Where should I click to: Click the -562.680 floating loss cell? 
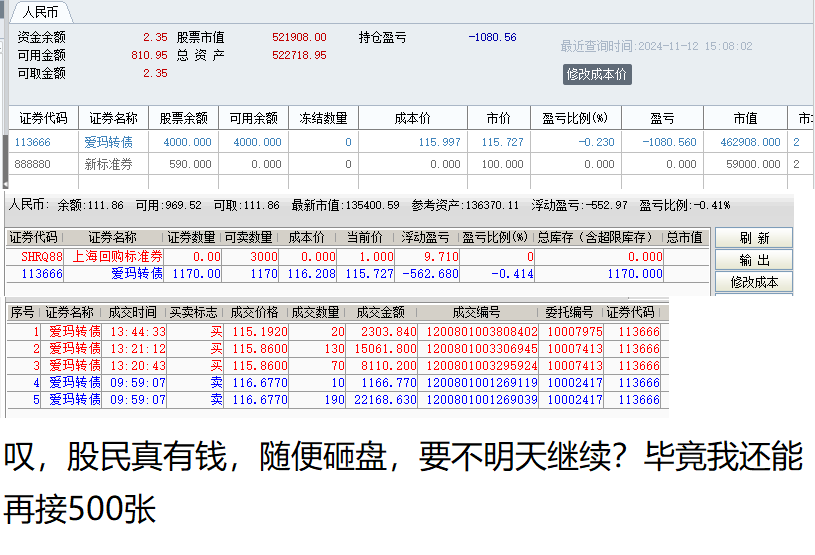tap(429, 274)
